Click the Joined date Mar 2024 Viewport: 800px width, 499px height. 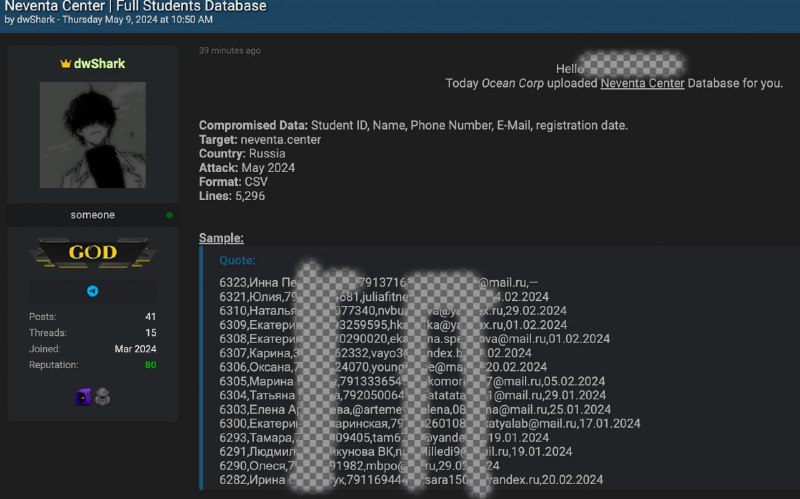click(135, 349)
